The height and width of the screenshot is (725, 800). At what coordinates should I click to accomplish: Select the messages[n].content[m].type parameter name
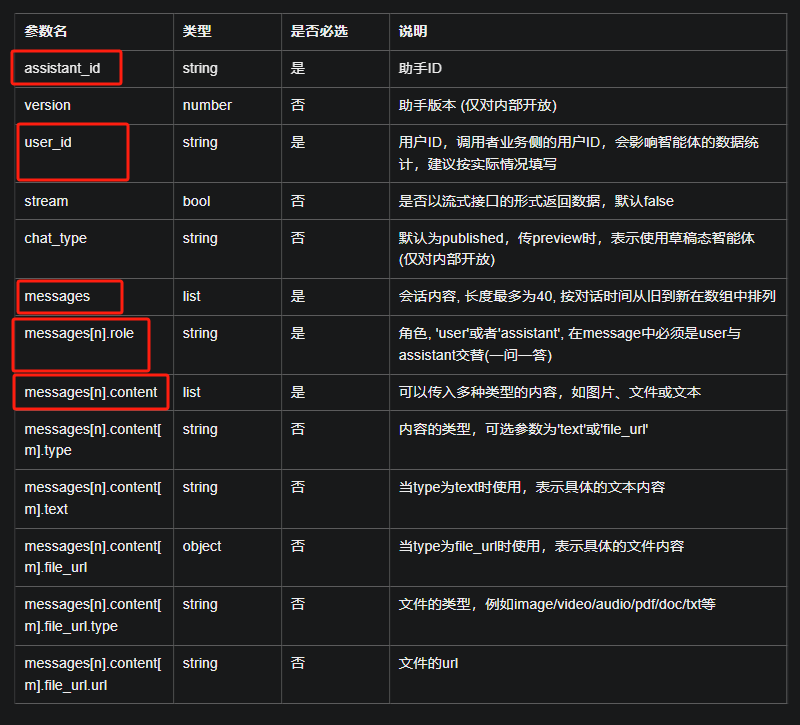(93, 440)
